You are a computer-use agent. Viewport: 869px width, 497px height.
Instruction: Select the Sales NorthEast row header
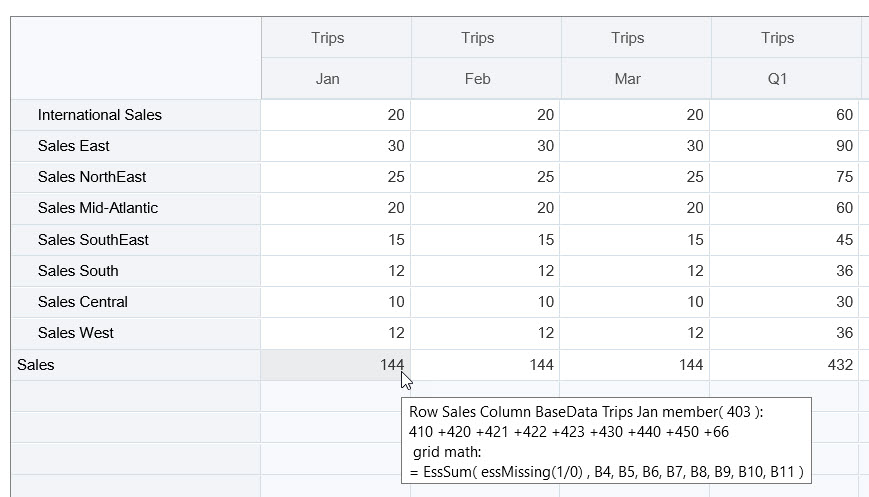tap(92, 177)
